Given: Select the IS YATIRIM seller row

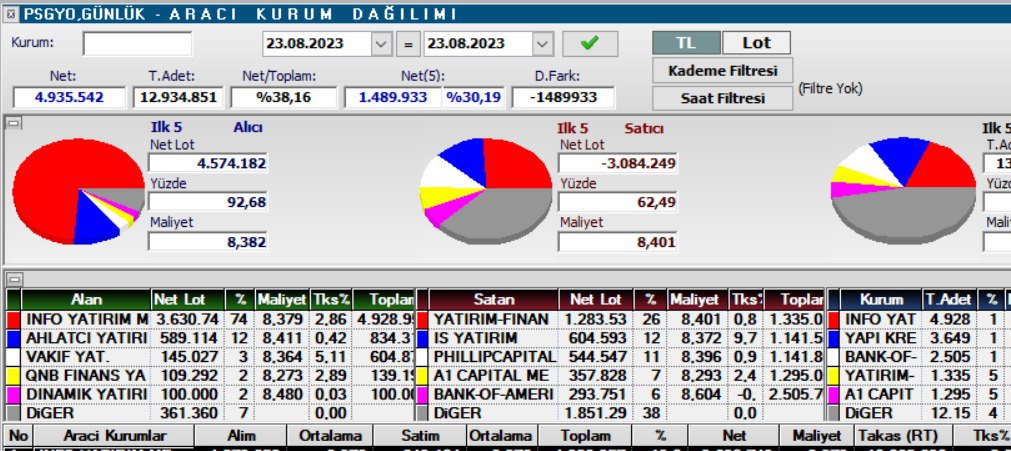Looking at the screenshot, I should (620, 338).
